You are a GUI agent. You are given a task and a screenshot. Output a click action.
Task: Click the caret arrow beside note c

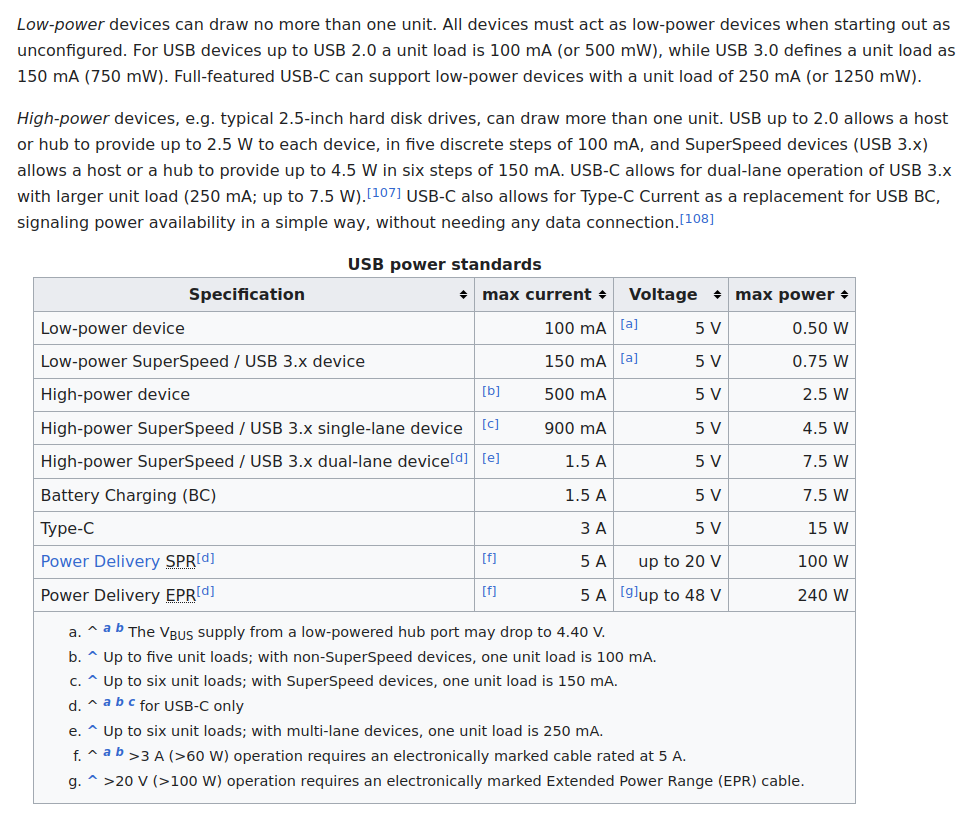click(x=93, y=681)
